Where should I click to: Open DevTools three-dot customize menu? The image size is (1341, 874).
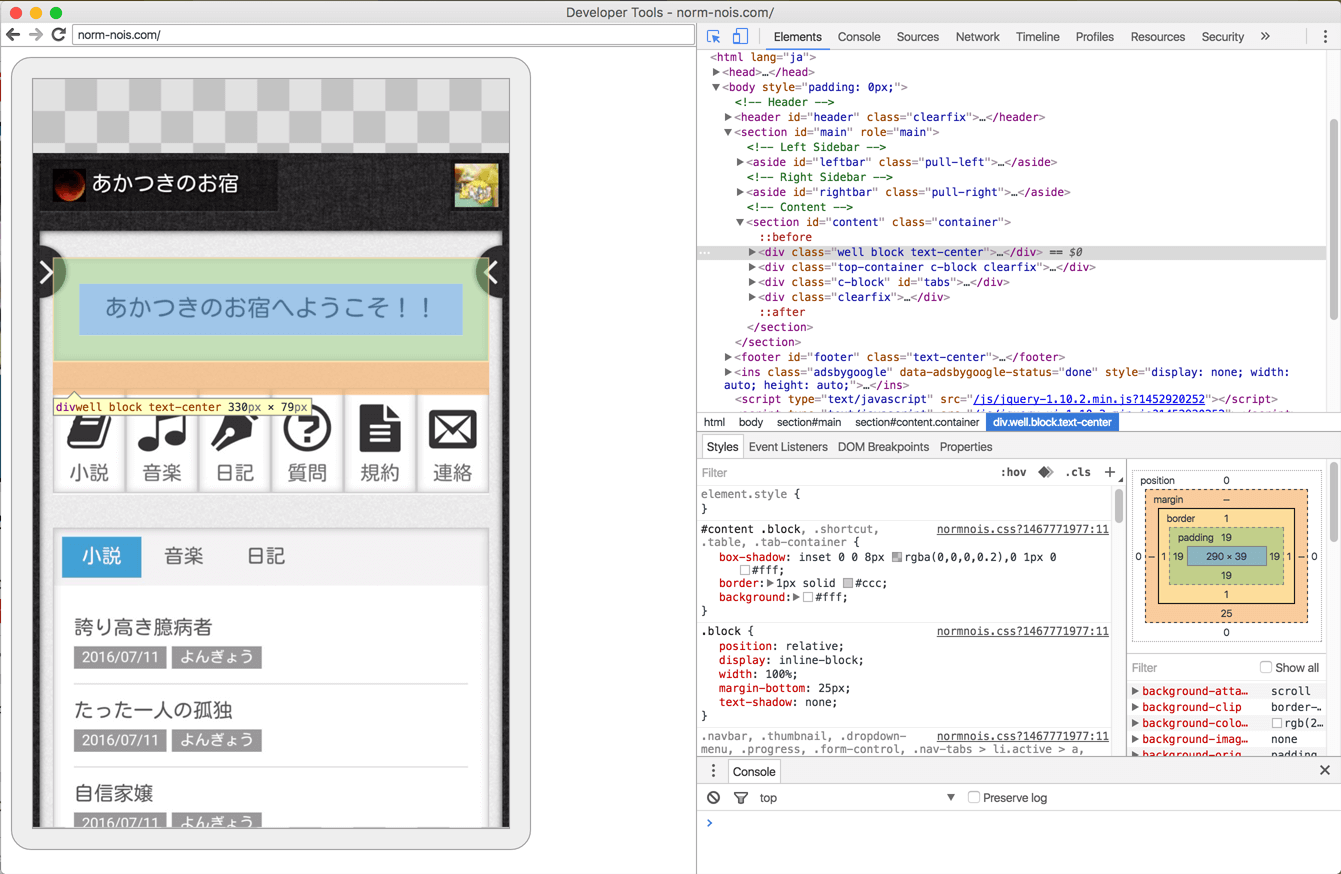1325,37
